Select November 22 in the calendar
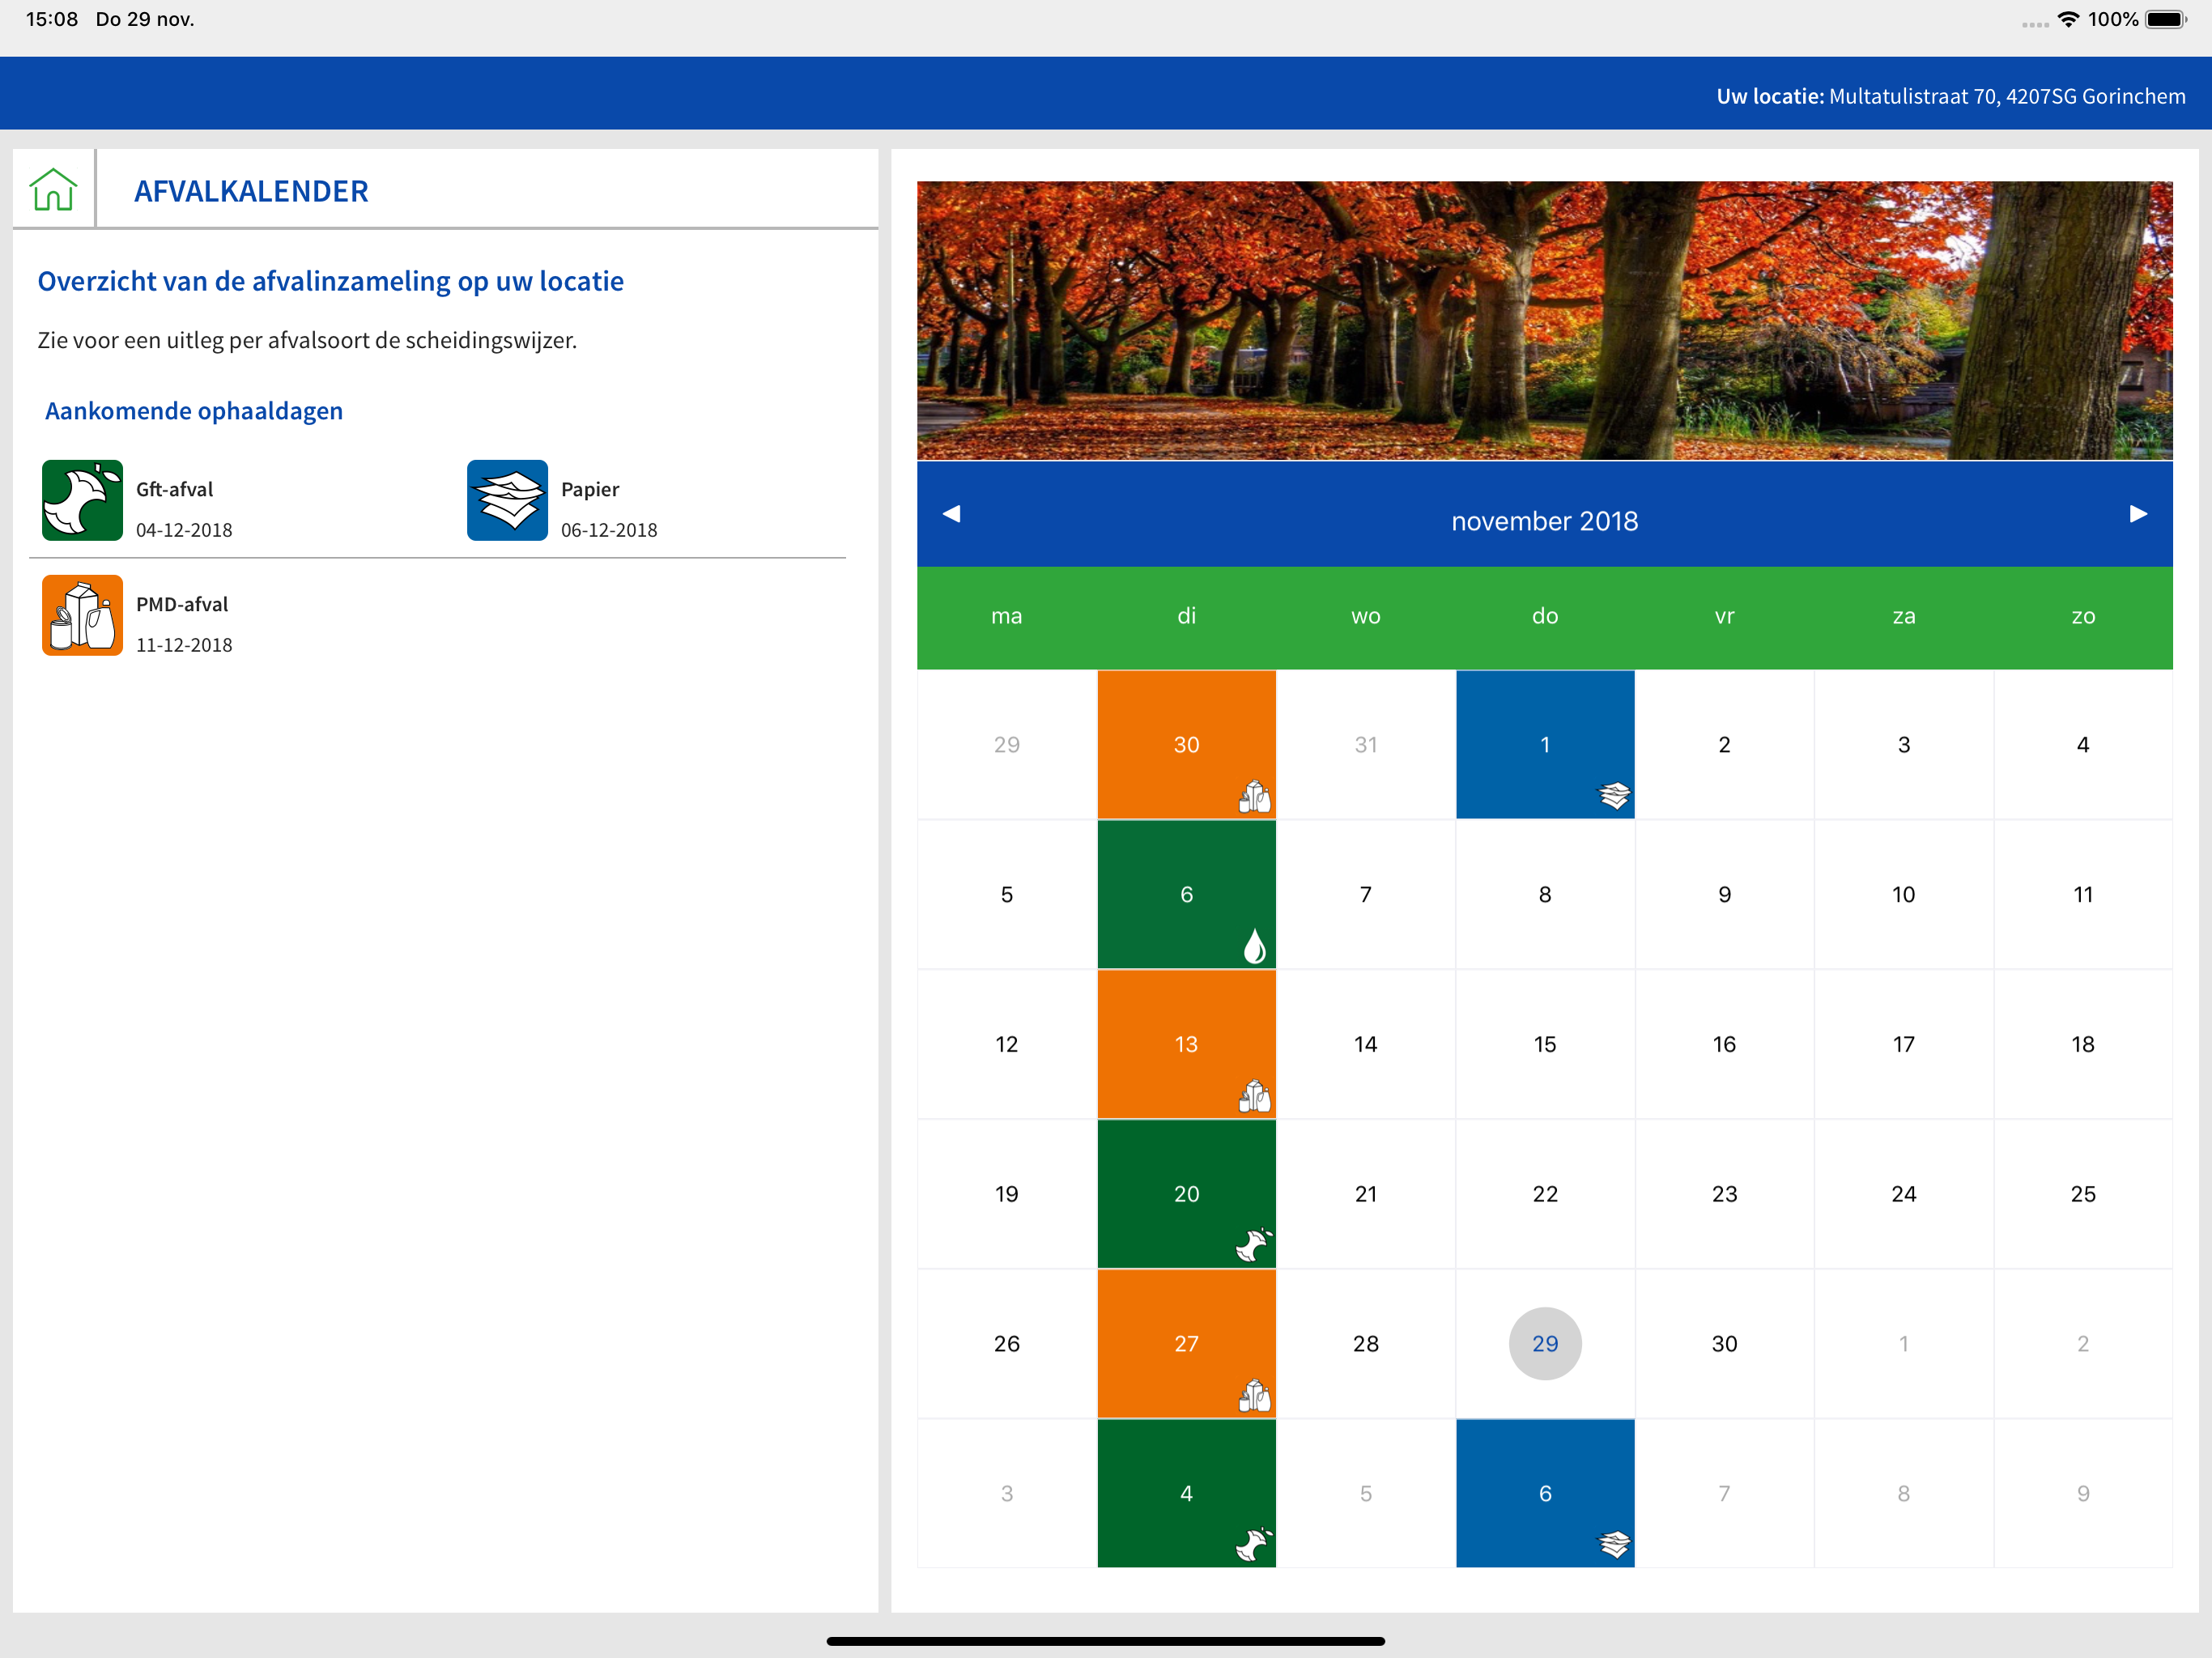 coord(1545,1194)
